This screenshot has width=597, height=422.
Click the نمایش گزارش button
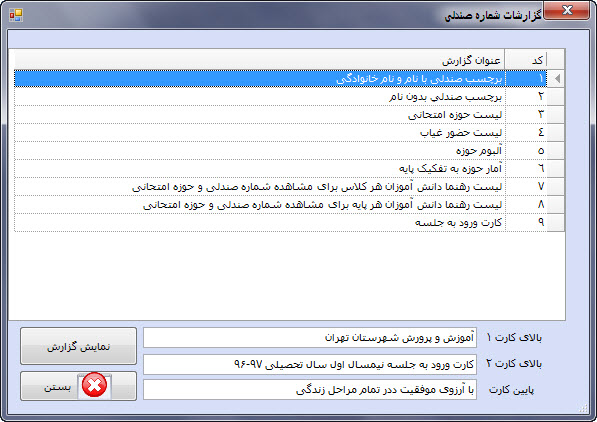point(78,346)
